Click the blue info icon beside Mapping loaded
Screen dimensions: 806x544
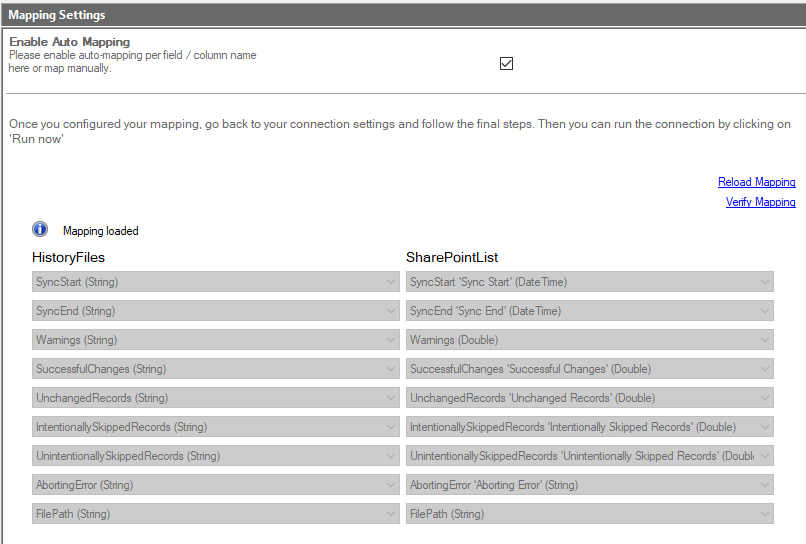pos(40,229)
